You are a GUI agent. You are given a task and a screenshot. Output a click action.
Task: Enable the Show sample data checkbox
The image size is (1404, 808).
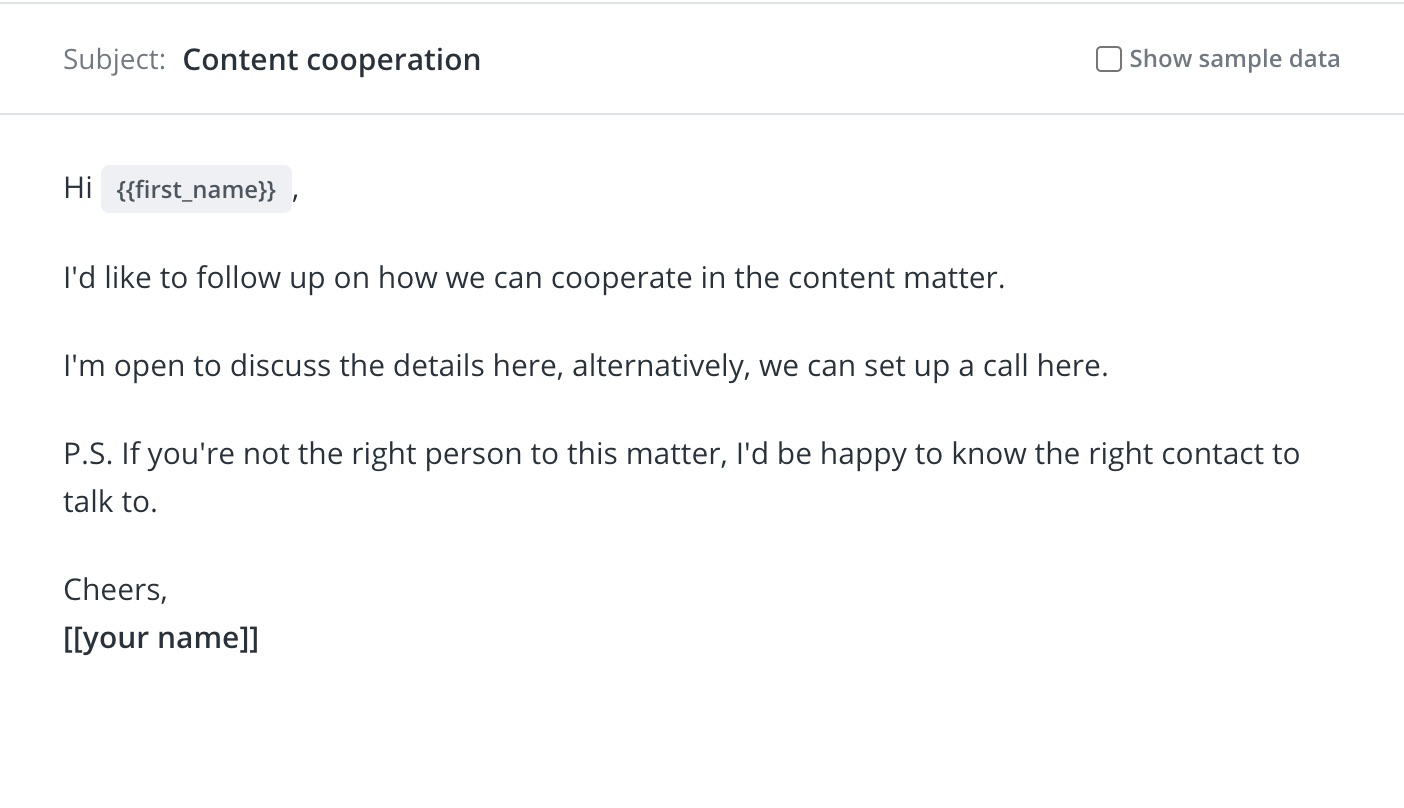click(x=1108, y=59)
